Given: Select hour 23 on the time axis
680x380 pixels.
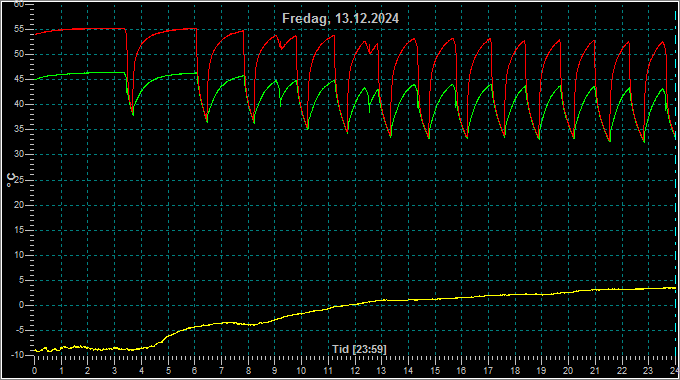Looking at the screenshot, I should pyautogui.click(x=648, y=371).
